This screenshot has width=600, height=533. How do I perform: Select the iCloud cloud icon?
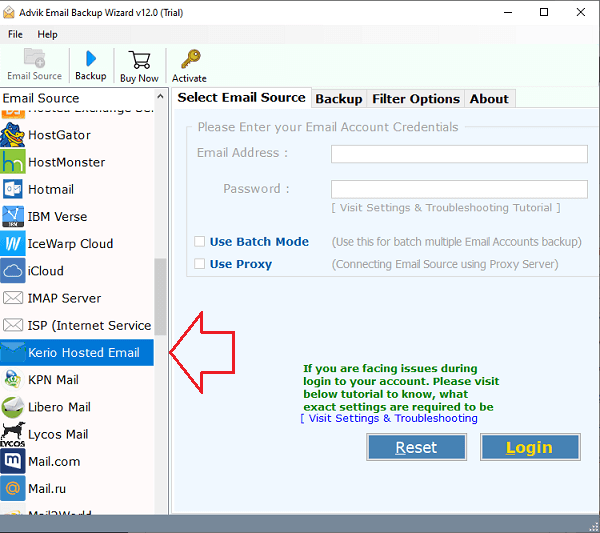click(x=13, y=271)
